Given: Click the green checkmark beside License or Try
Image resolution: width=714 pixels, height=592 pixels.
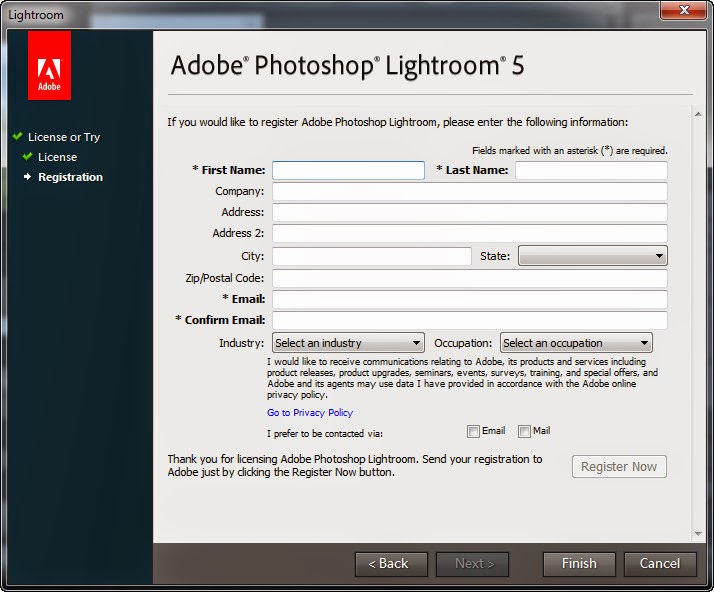Looking at the screenshot, I should [x=18, y=136].
